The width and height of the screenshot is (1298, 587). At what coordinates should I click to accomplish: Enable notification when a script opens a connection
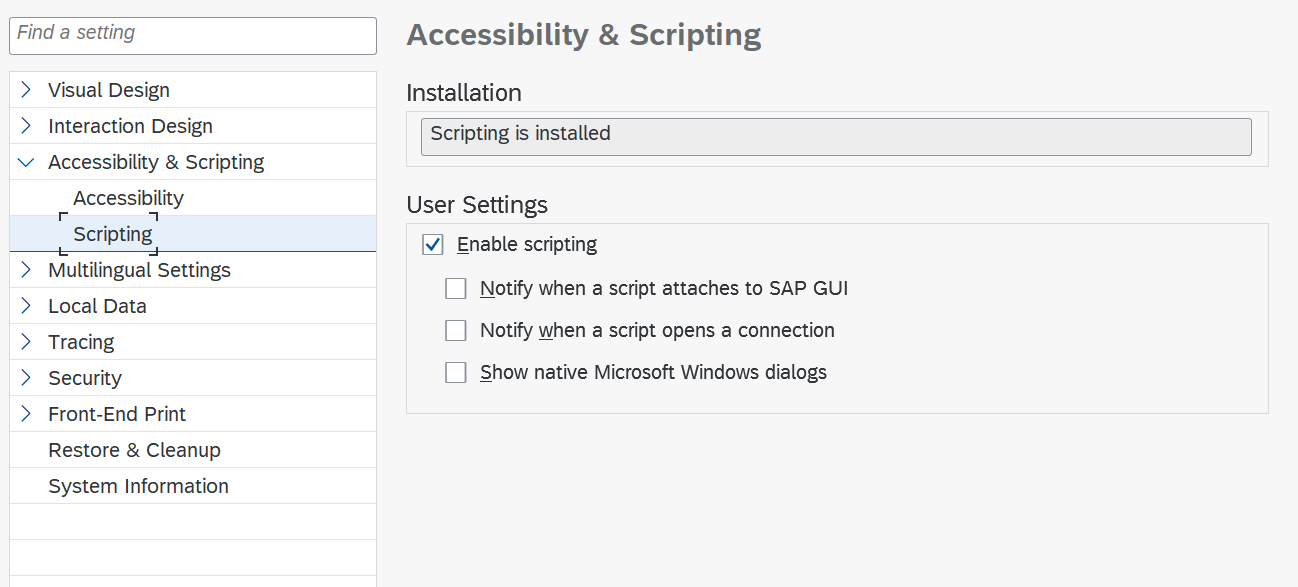coord(456,330)
